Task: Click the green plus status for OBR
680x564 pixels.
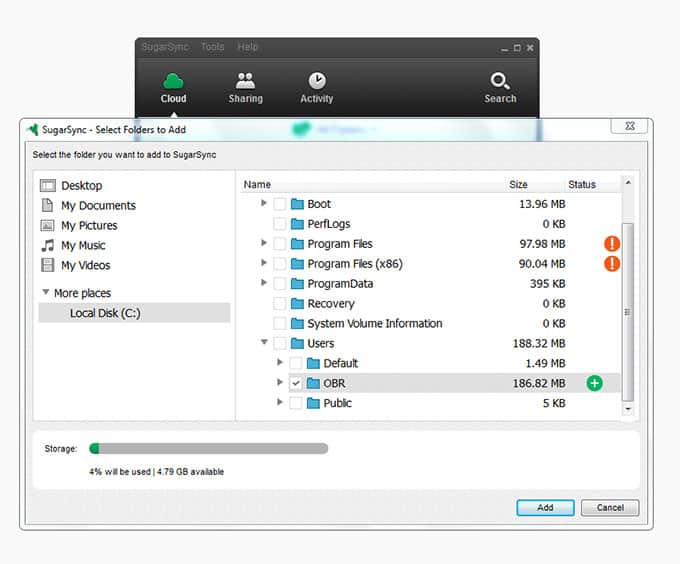Action: click(595, 383)
